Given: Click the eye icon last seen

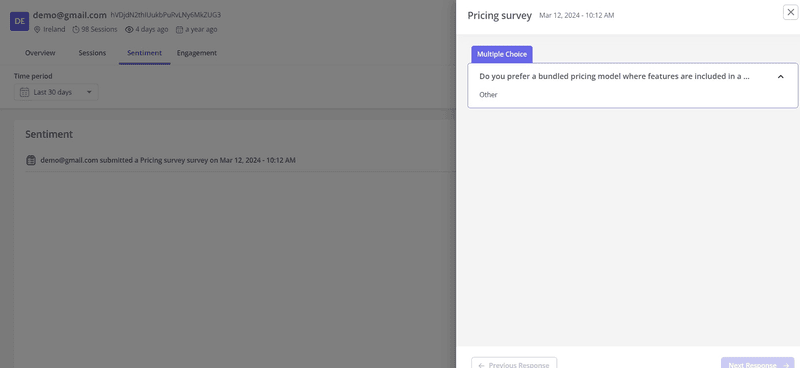Looking at the screenshot, I should (129, 30).
